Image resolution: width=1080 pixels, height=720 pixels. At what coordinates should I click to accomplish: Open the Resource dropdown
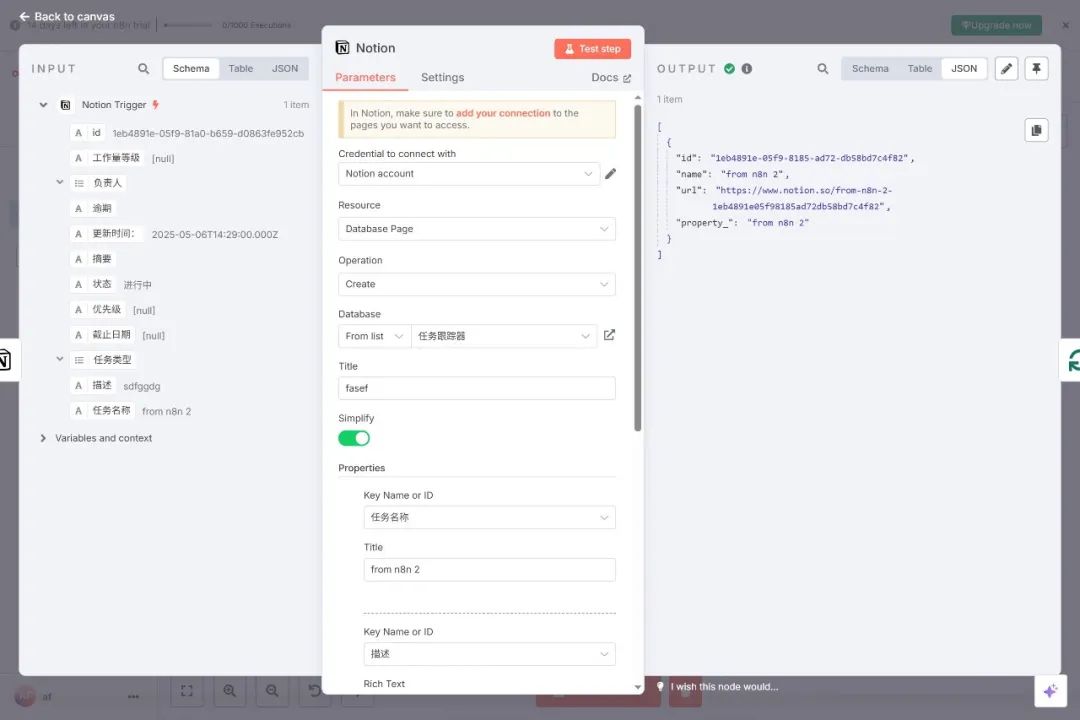(x=477, y=229)
